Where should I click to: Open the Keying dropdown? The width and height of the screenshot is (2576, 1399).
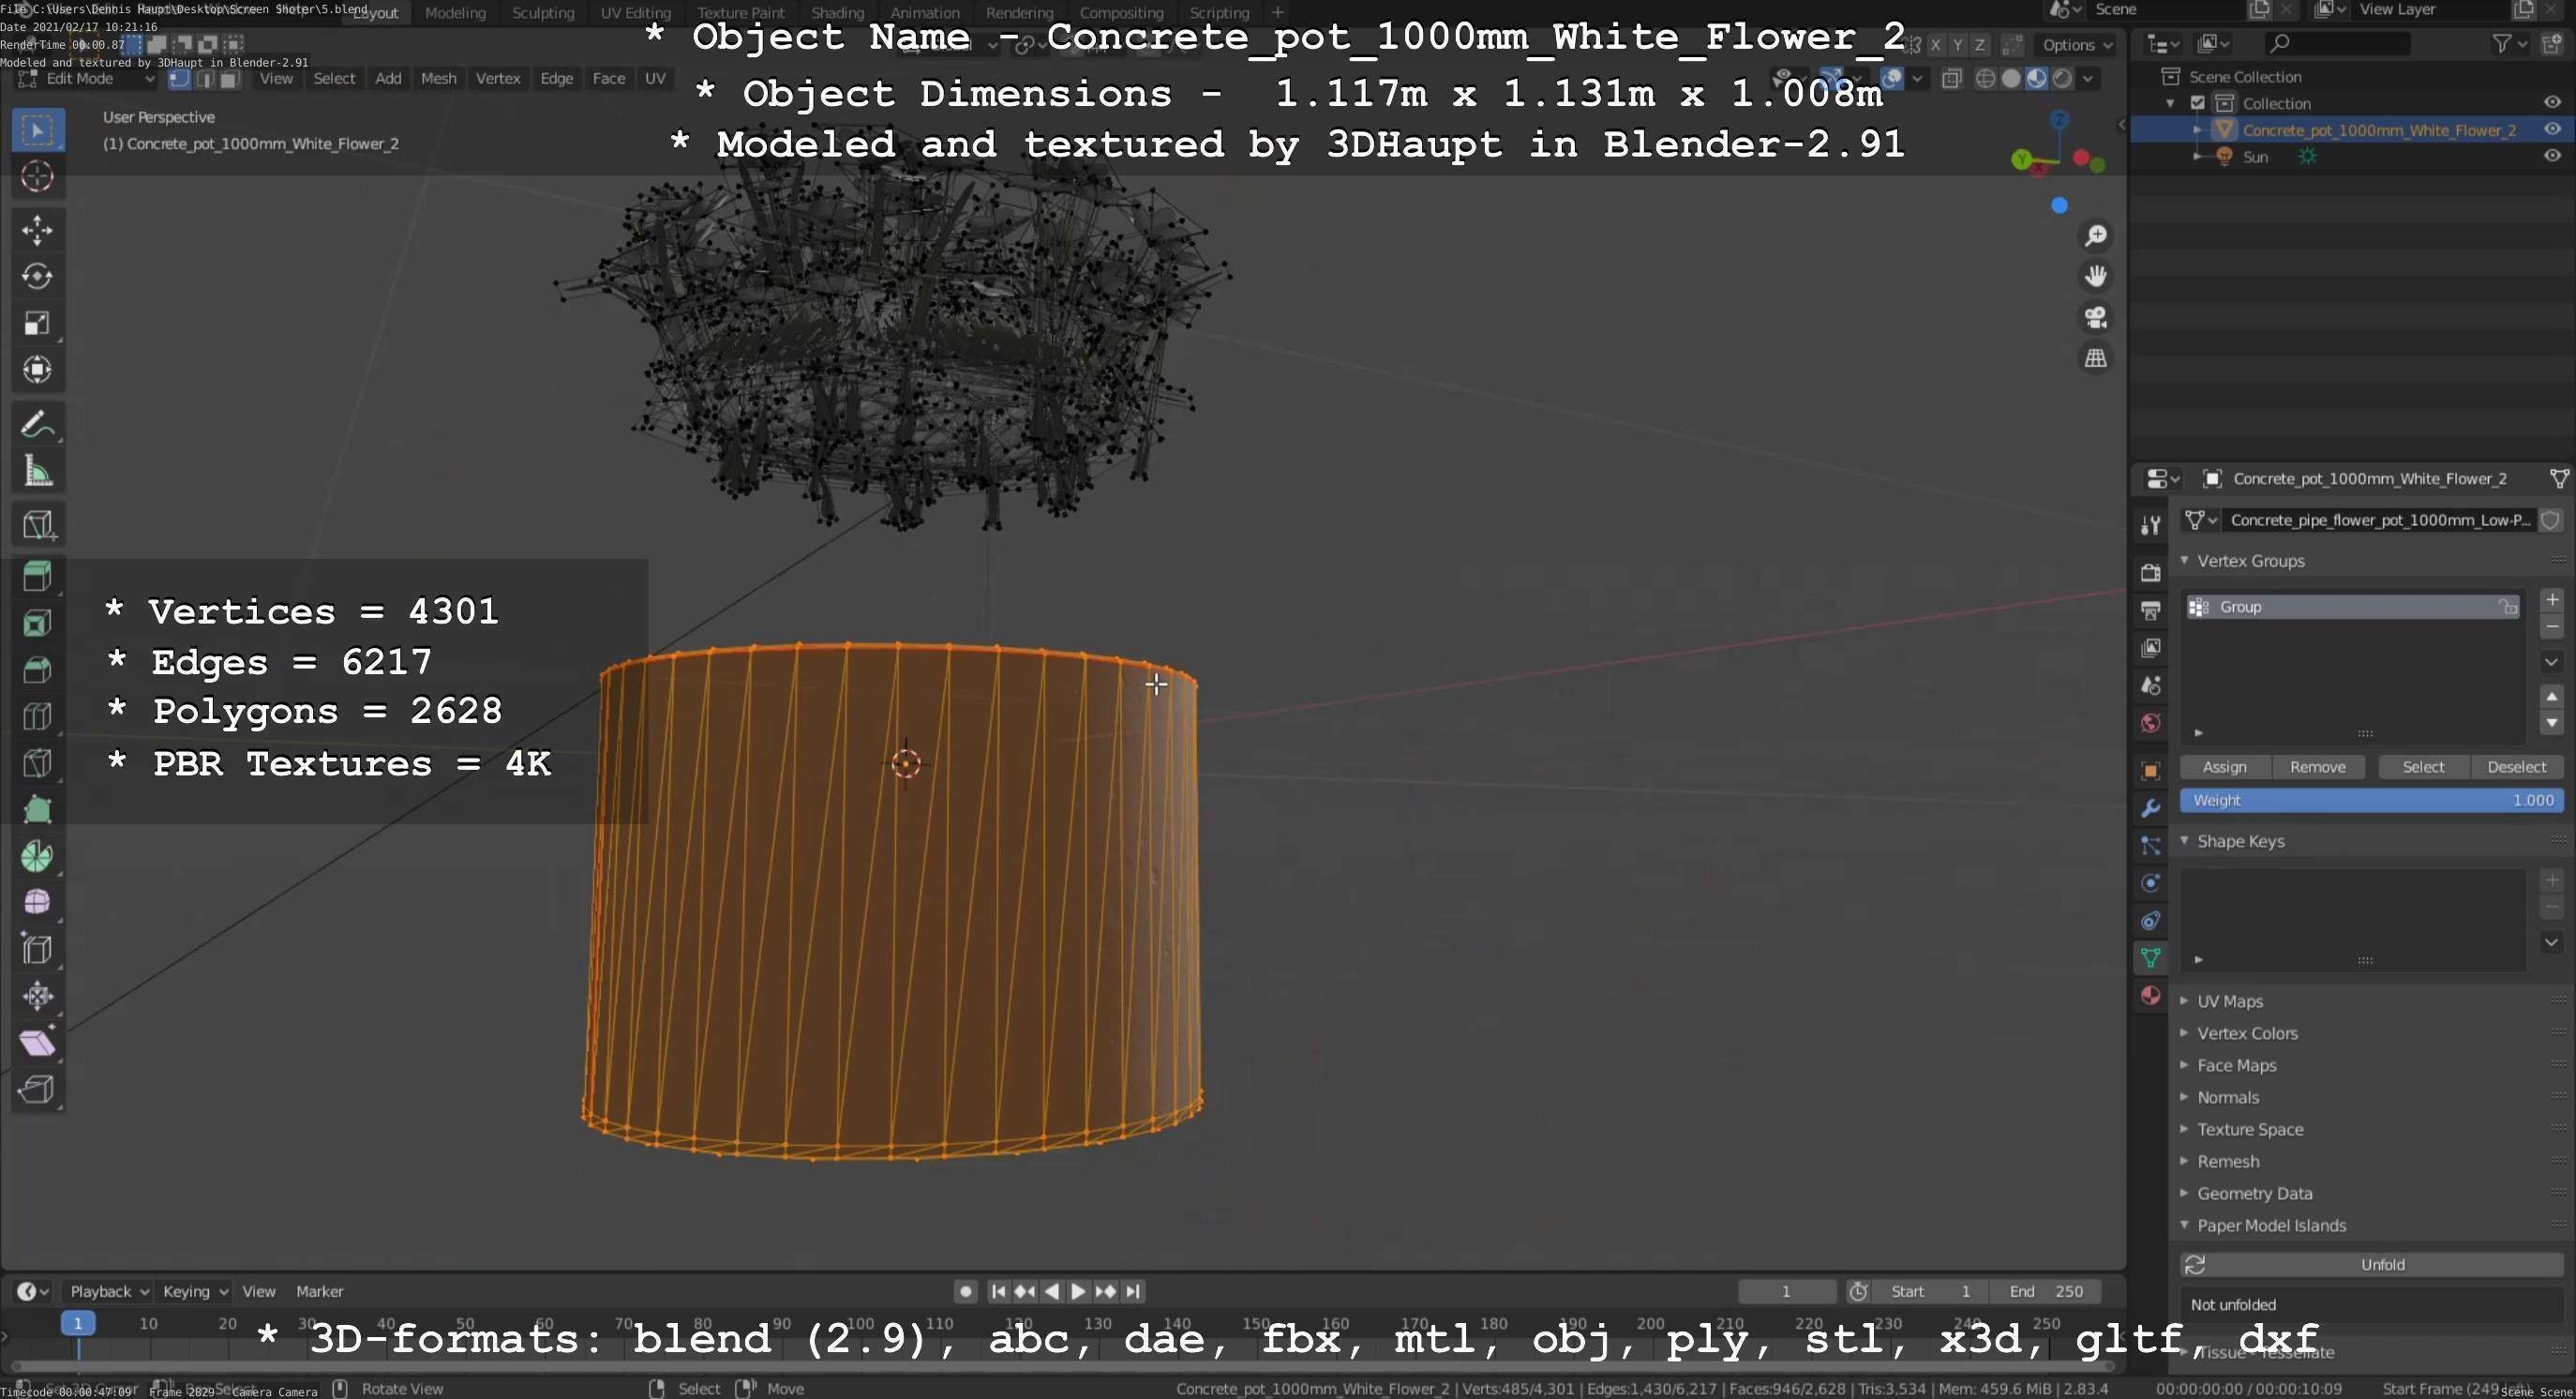pos(194,1291)
